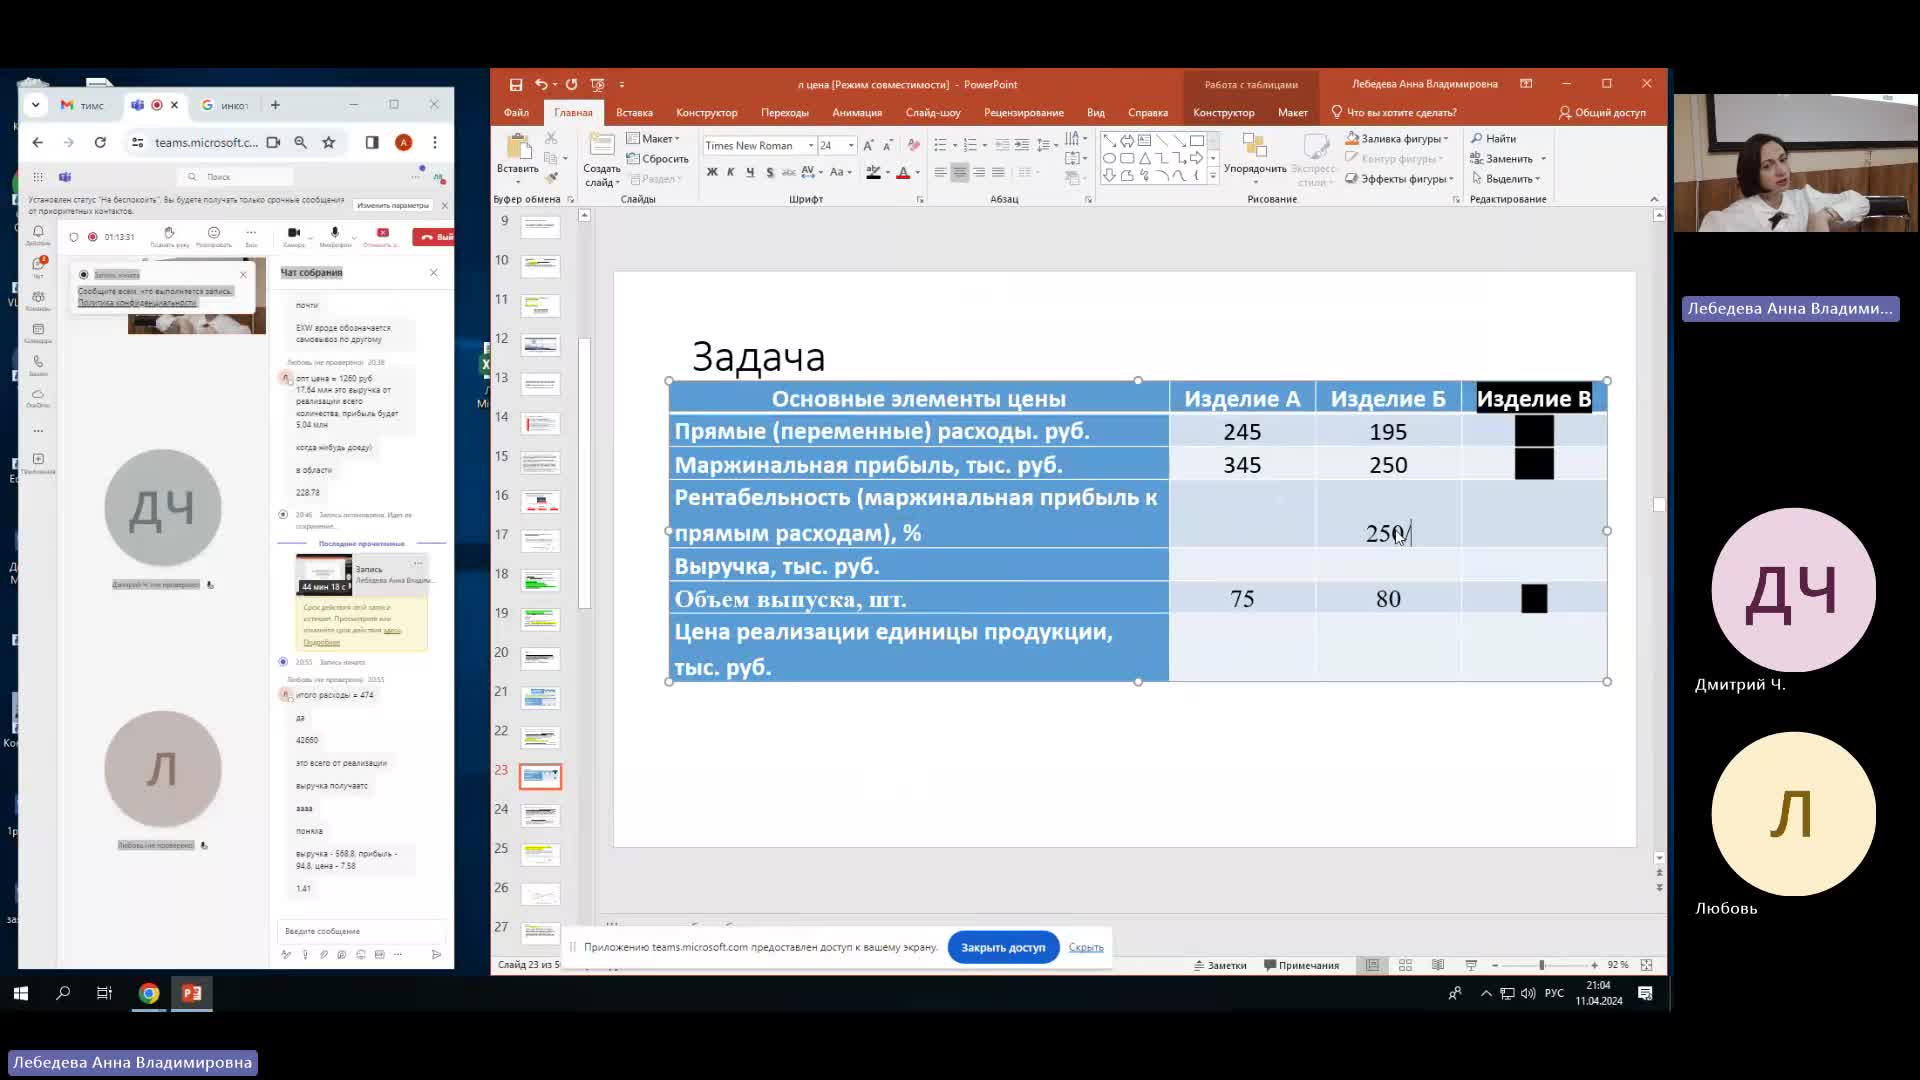Open the Файл menu tab
The width and height of the screenshot is (1920, 1080).
pyautogui.click(x=516, y=113)
